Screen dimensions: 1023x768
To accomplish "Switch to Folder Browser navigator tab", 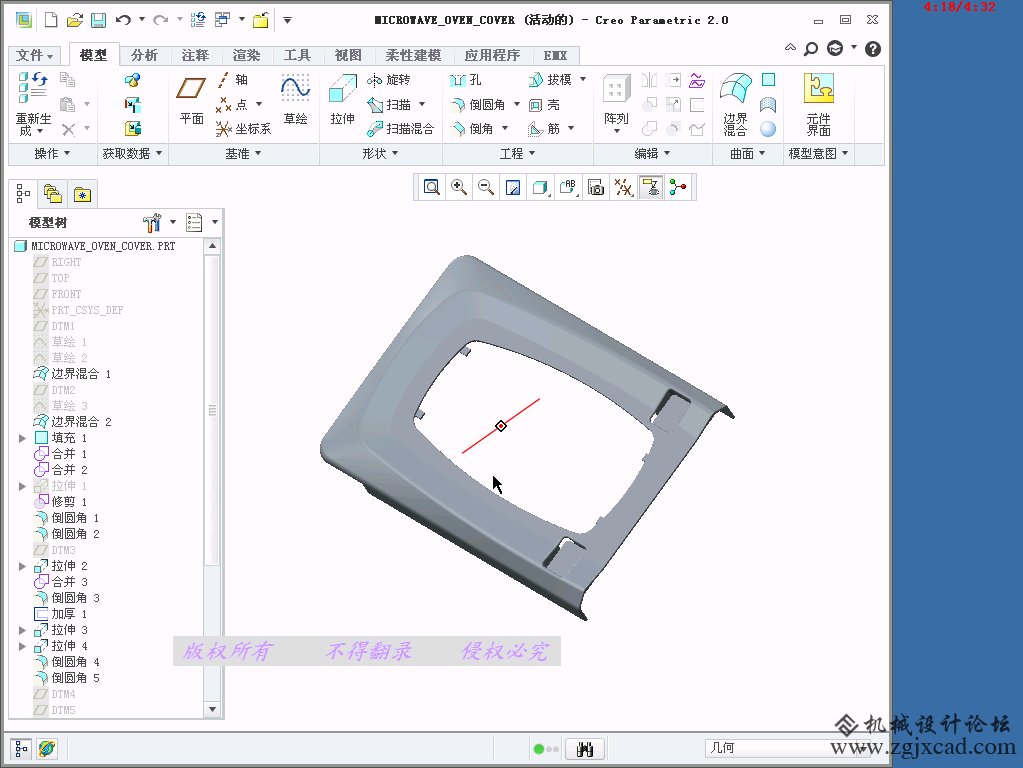I will coord(52,194).
